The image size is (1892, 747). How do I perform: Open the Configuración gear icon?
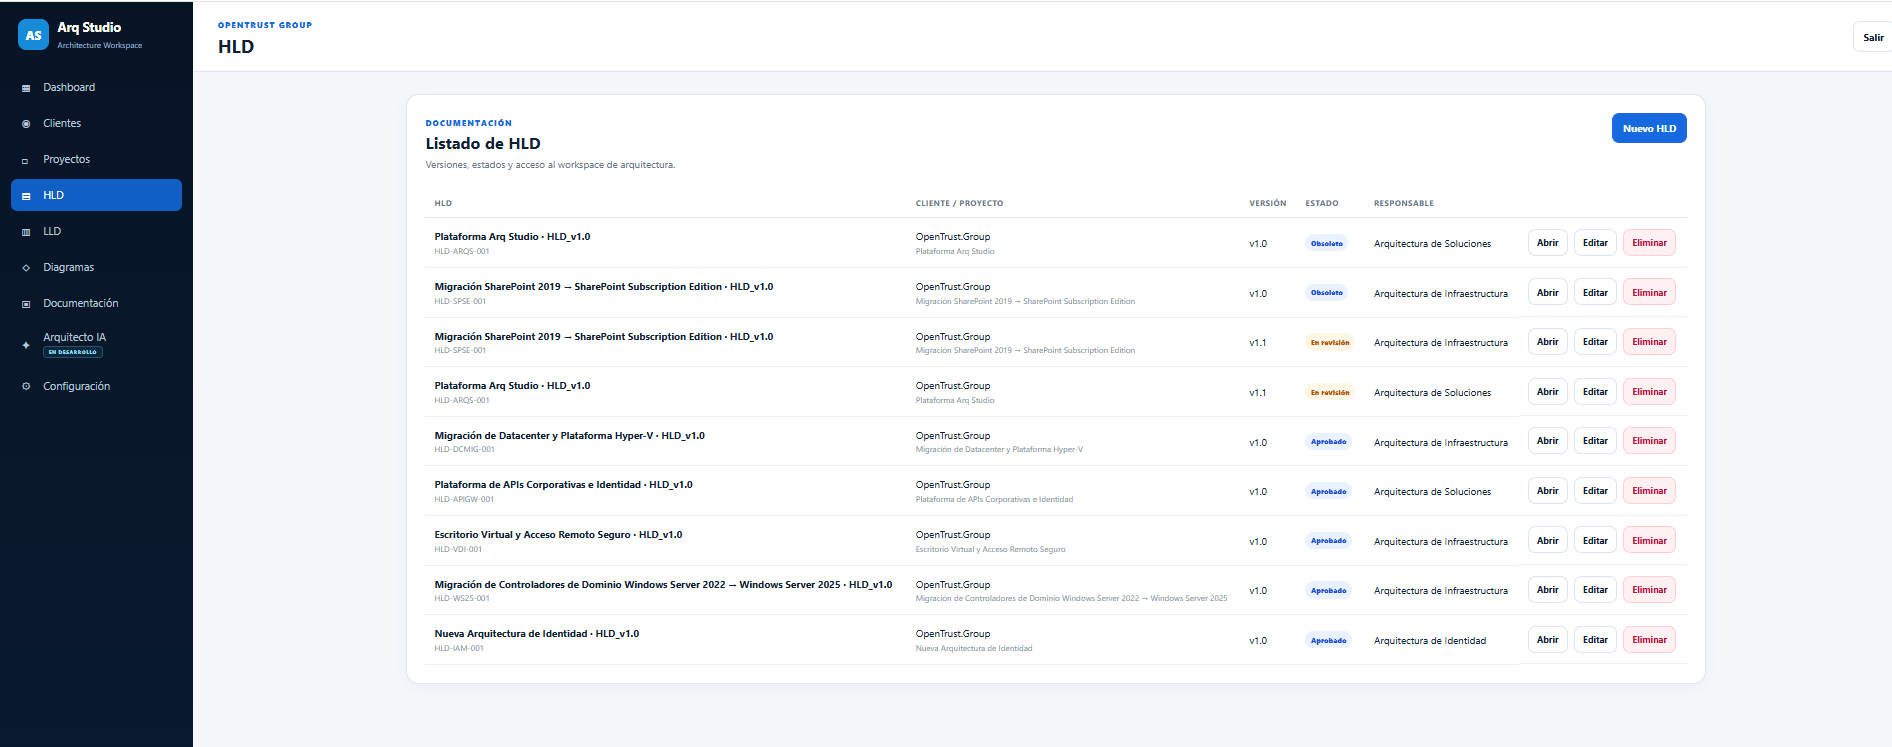[26, 386]
